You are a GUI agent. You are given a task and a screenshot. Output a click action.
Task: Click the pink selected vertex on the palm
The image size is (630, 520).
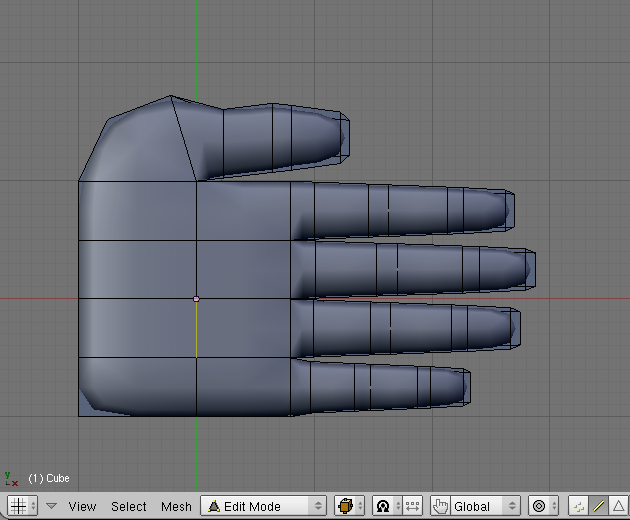[196, 299]
